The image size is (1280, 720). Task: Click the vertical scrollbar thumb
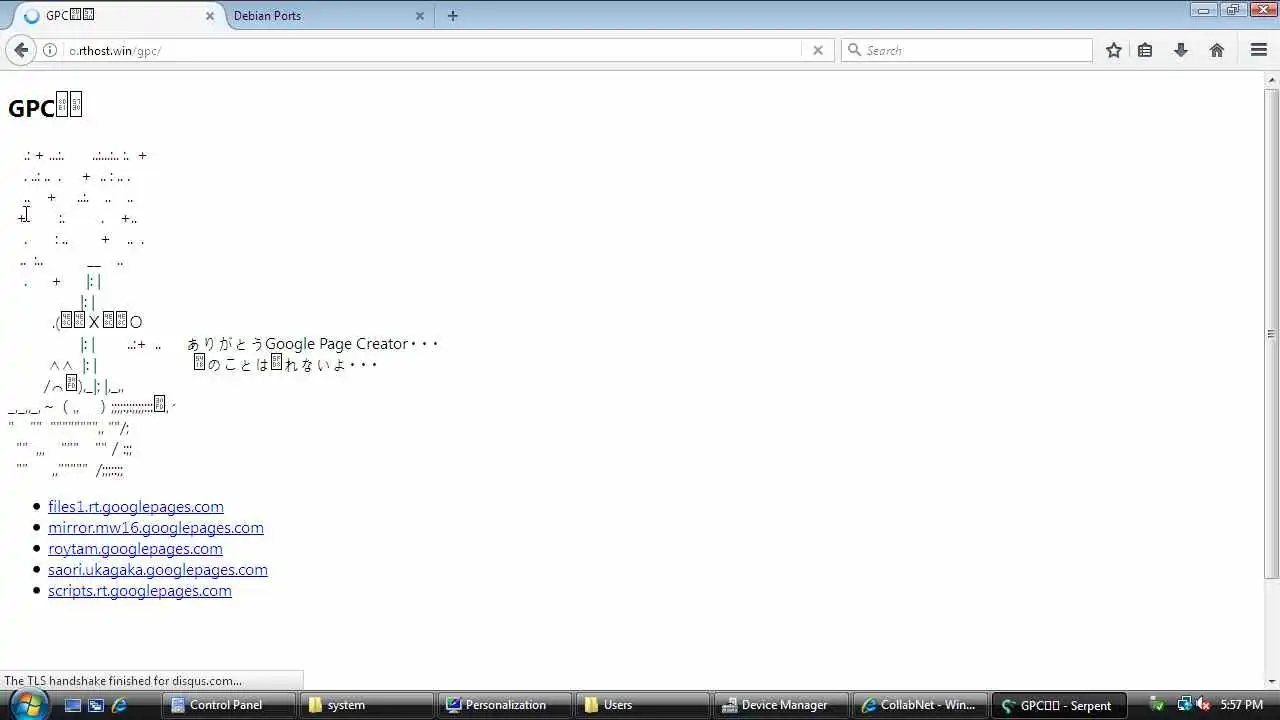tap(1272, 334)
